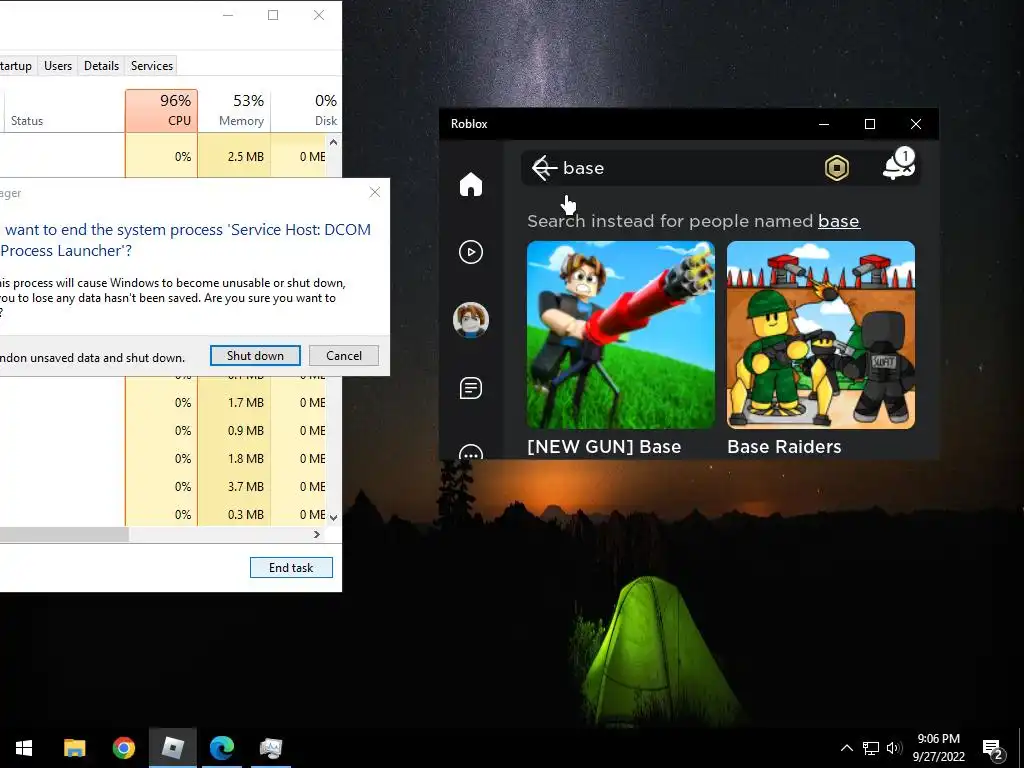Open the Robux coin icon
This screenshot has width=1024, height=768.
pyautogui.click(x=837, y=168)
